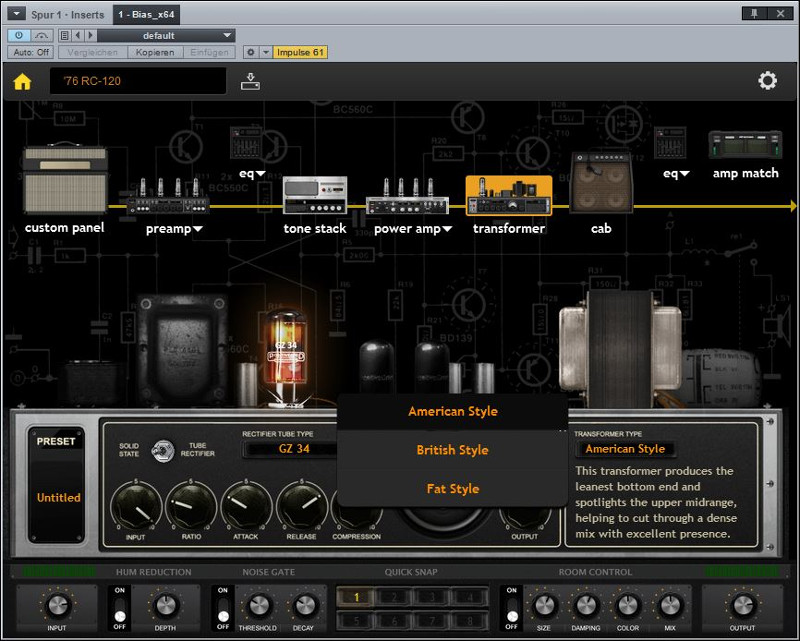Screen dimensions: 800x641
Task: Select Quick Snap slot 6
Action: click(394, 621)
